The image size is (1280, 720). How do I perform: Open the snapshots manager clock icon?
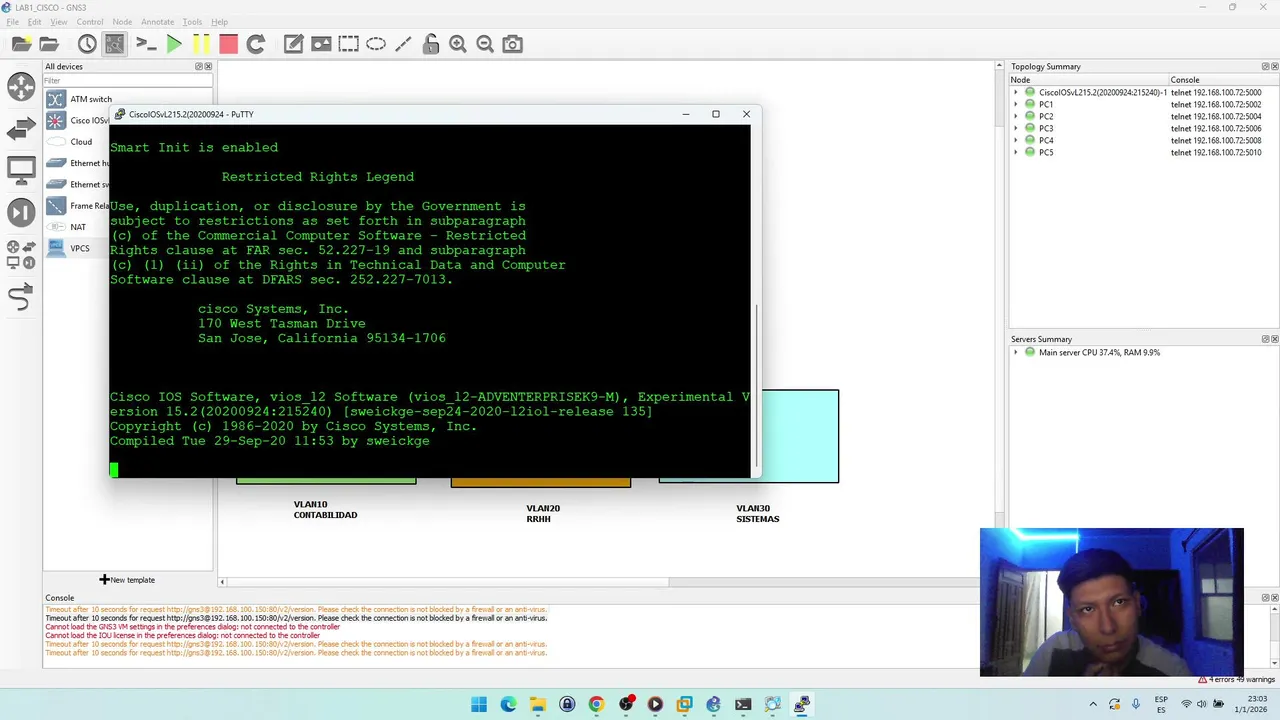(x=87, y=44)
